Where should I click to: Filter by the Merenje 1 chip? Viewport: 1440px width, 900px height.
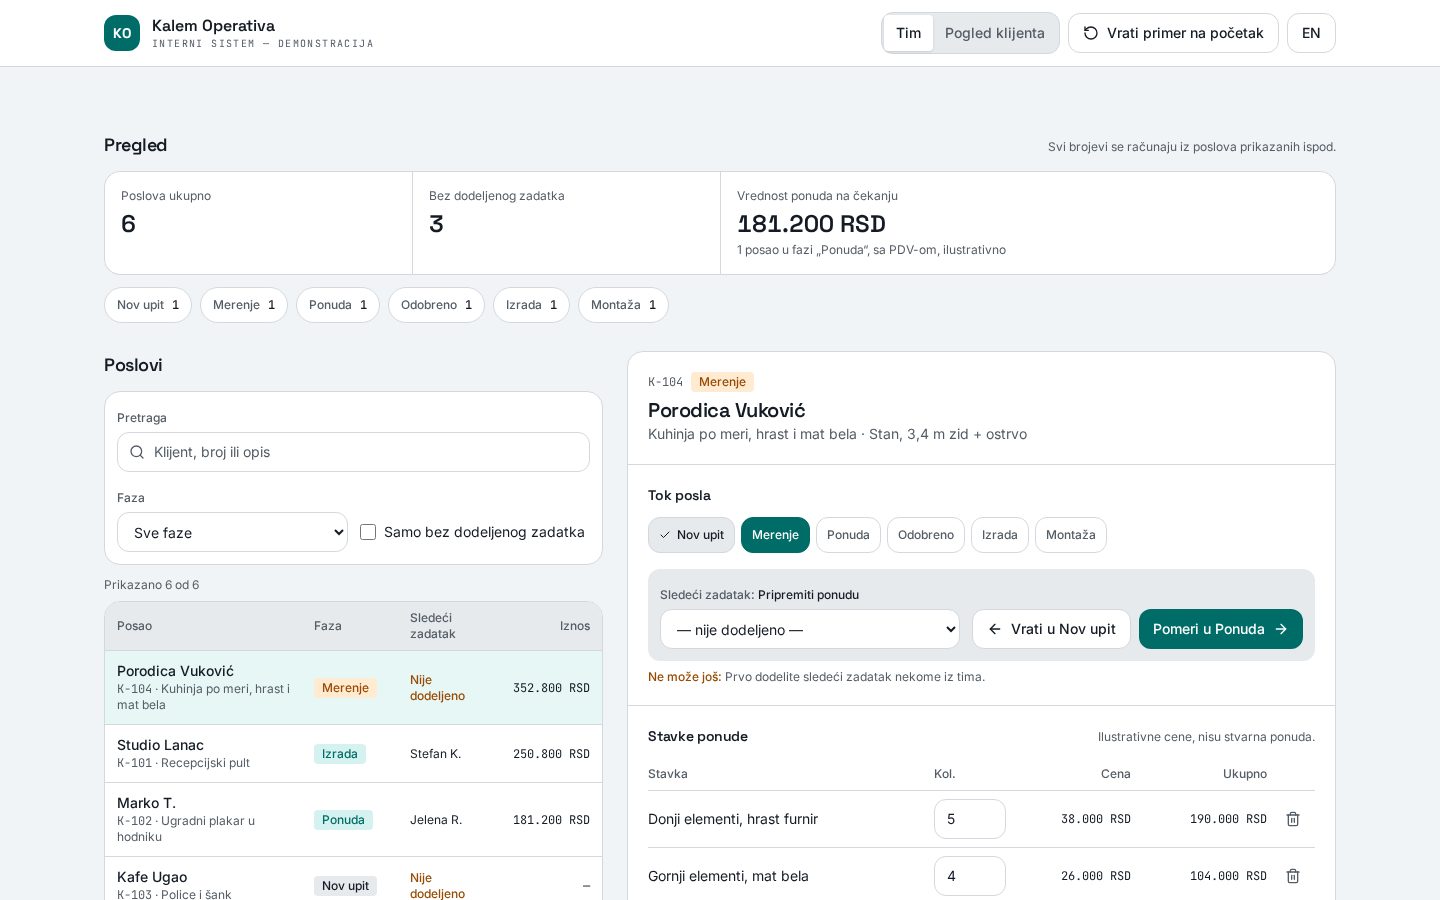coord(244,305)
